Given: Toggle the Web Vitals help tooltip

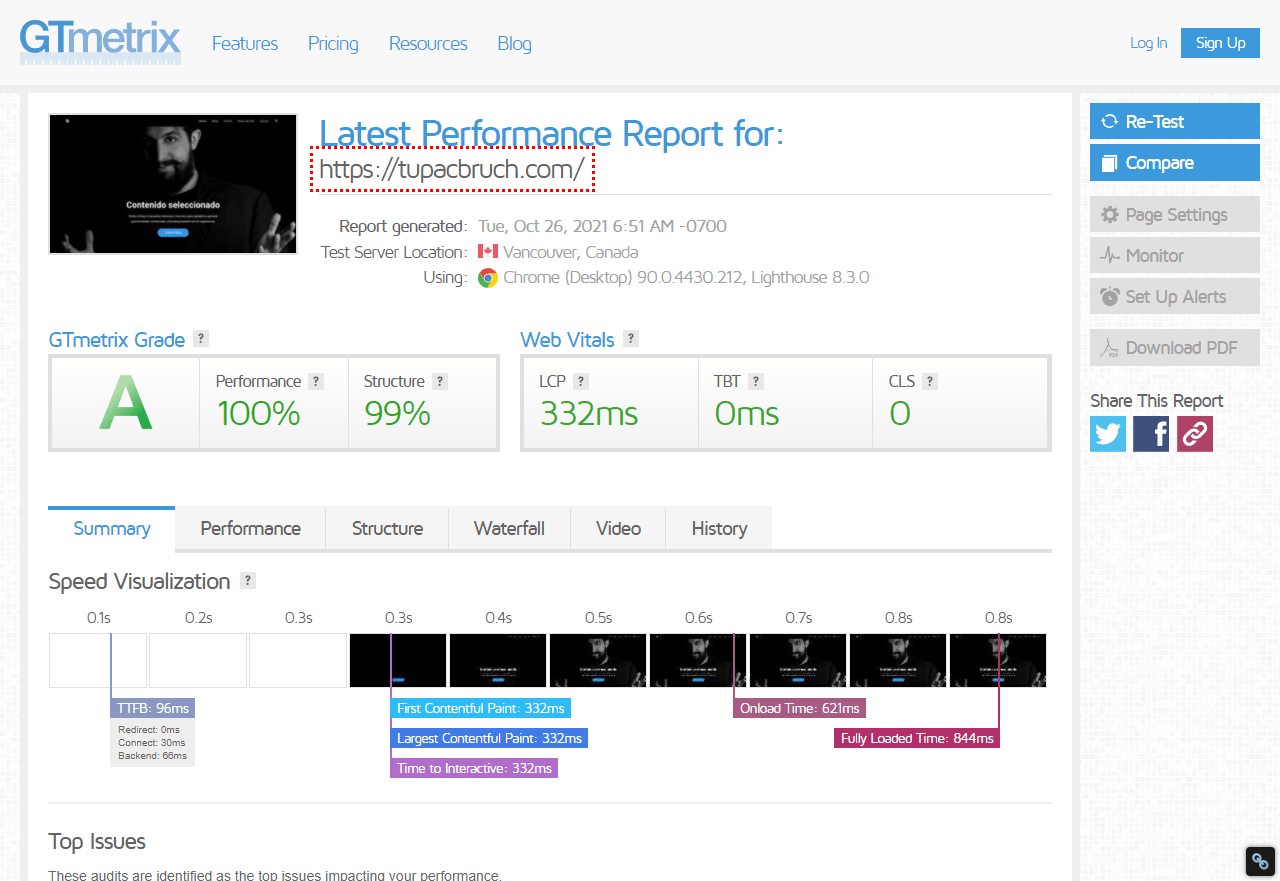Looking at the screenshot, I should [630, 338].
